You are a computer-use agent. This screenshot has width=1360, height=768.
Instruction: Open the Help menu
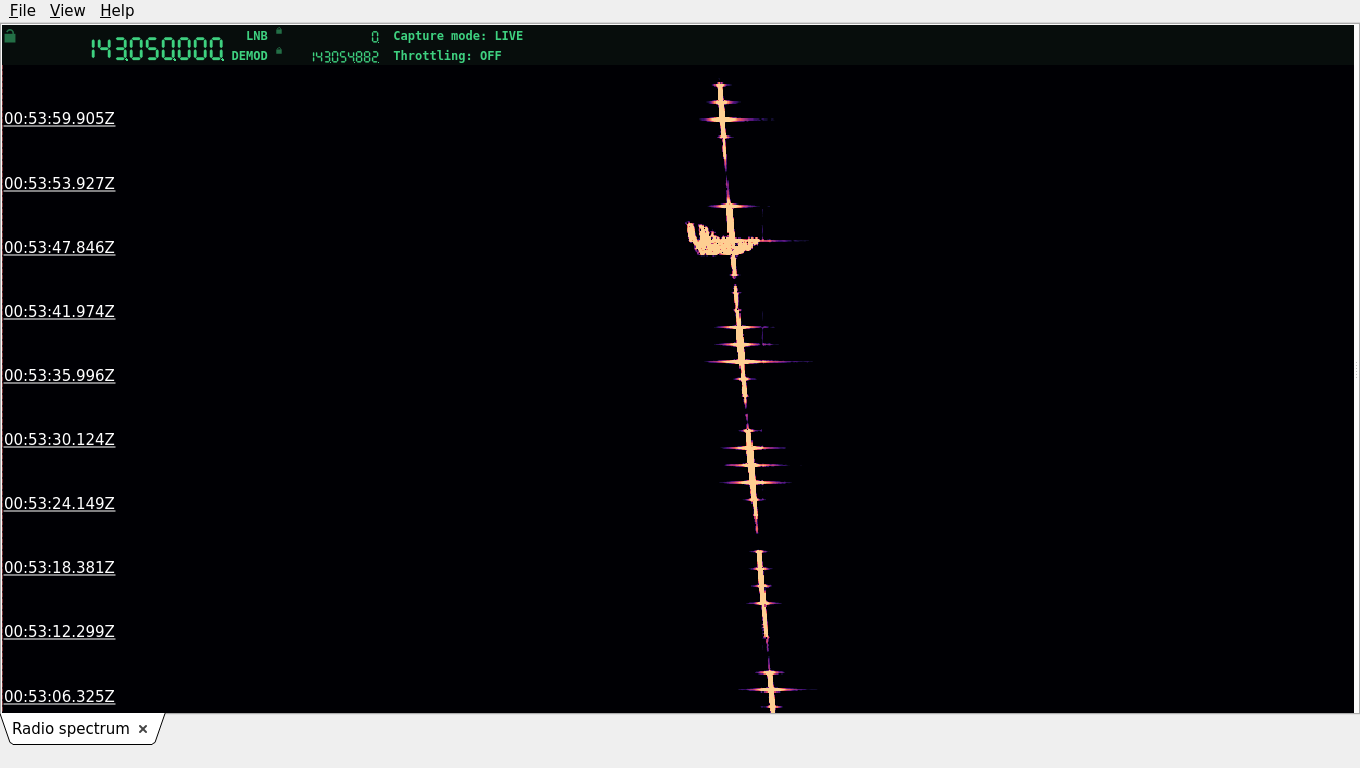point(117,10)
